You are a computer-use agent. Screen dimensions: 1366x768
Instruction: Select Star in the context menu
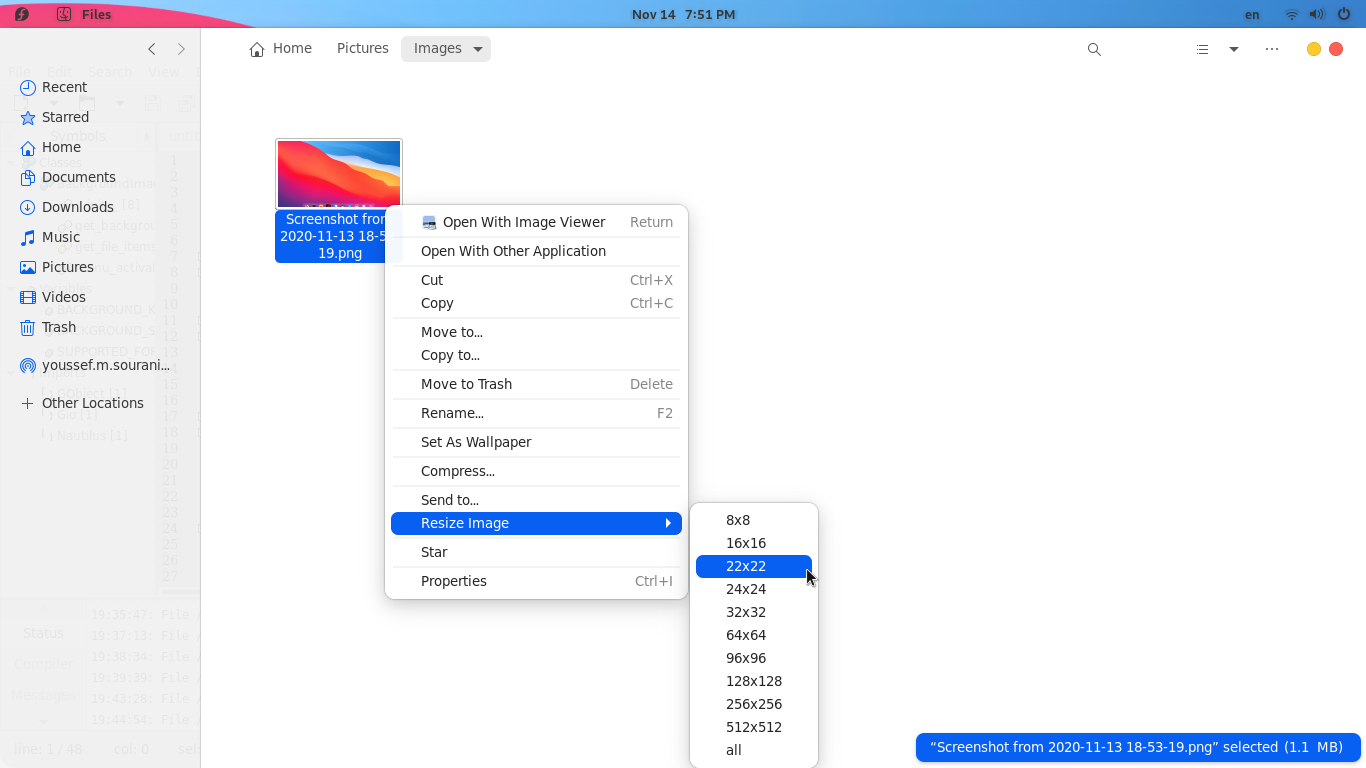[x=536, y=552]
